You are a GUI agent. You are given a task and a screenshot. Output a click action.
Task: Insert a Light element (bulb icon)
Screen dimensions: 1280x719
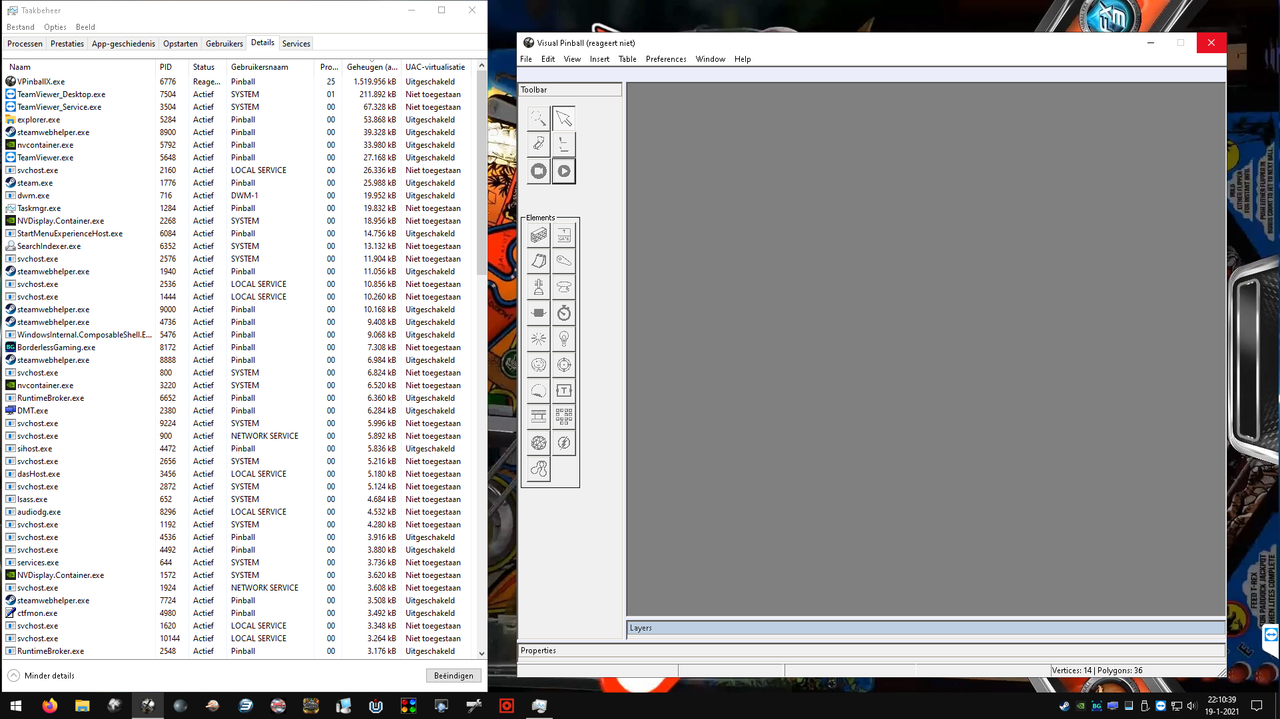pos(564,339)
